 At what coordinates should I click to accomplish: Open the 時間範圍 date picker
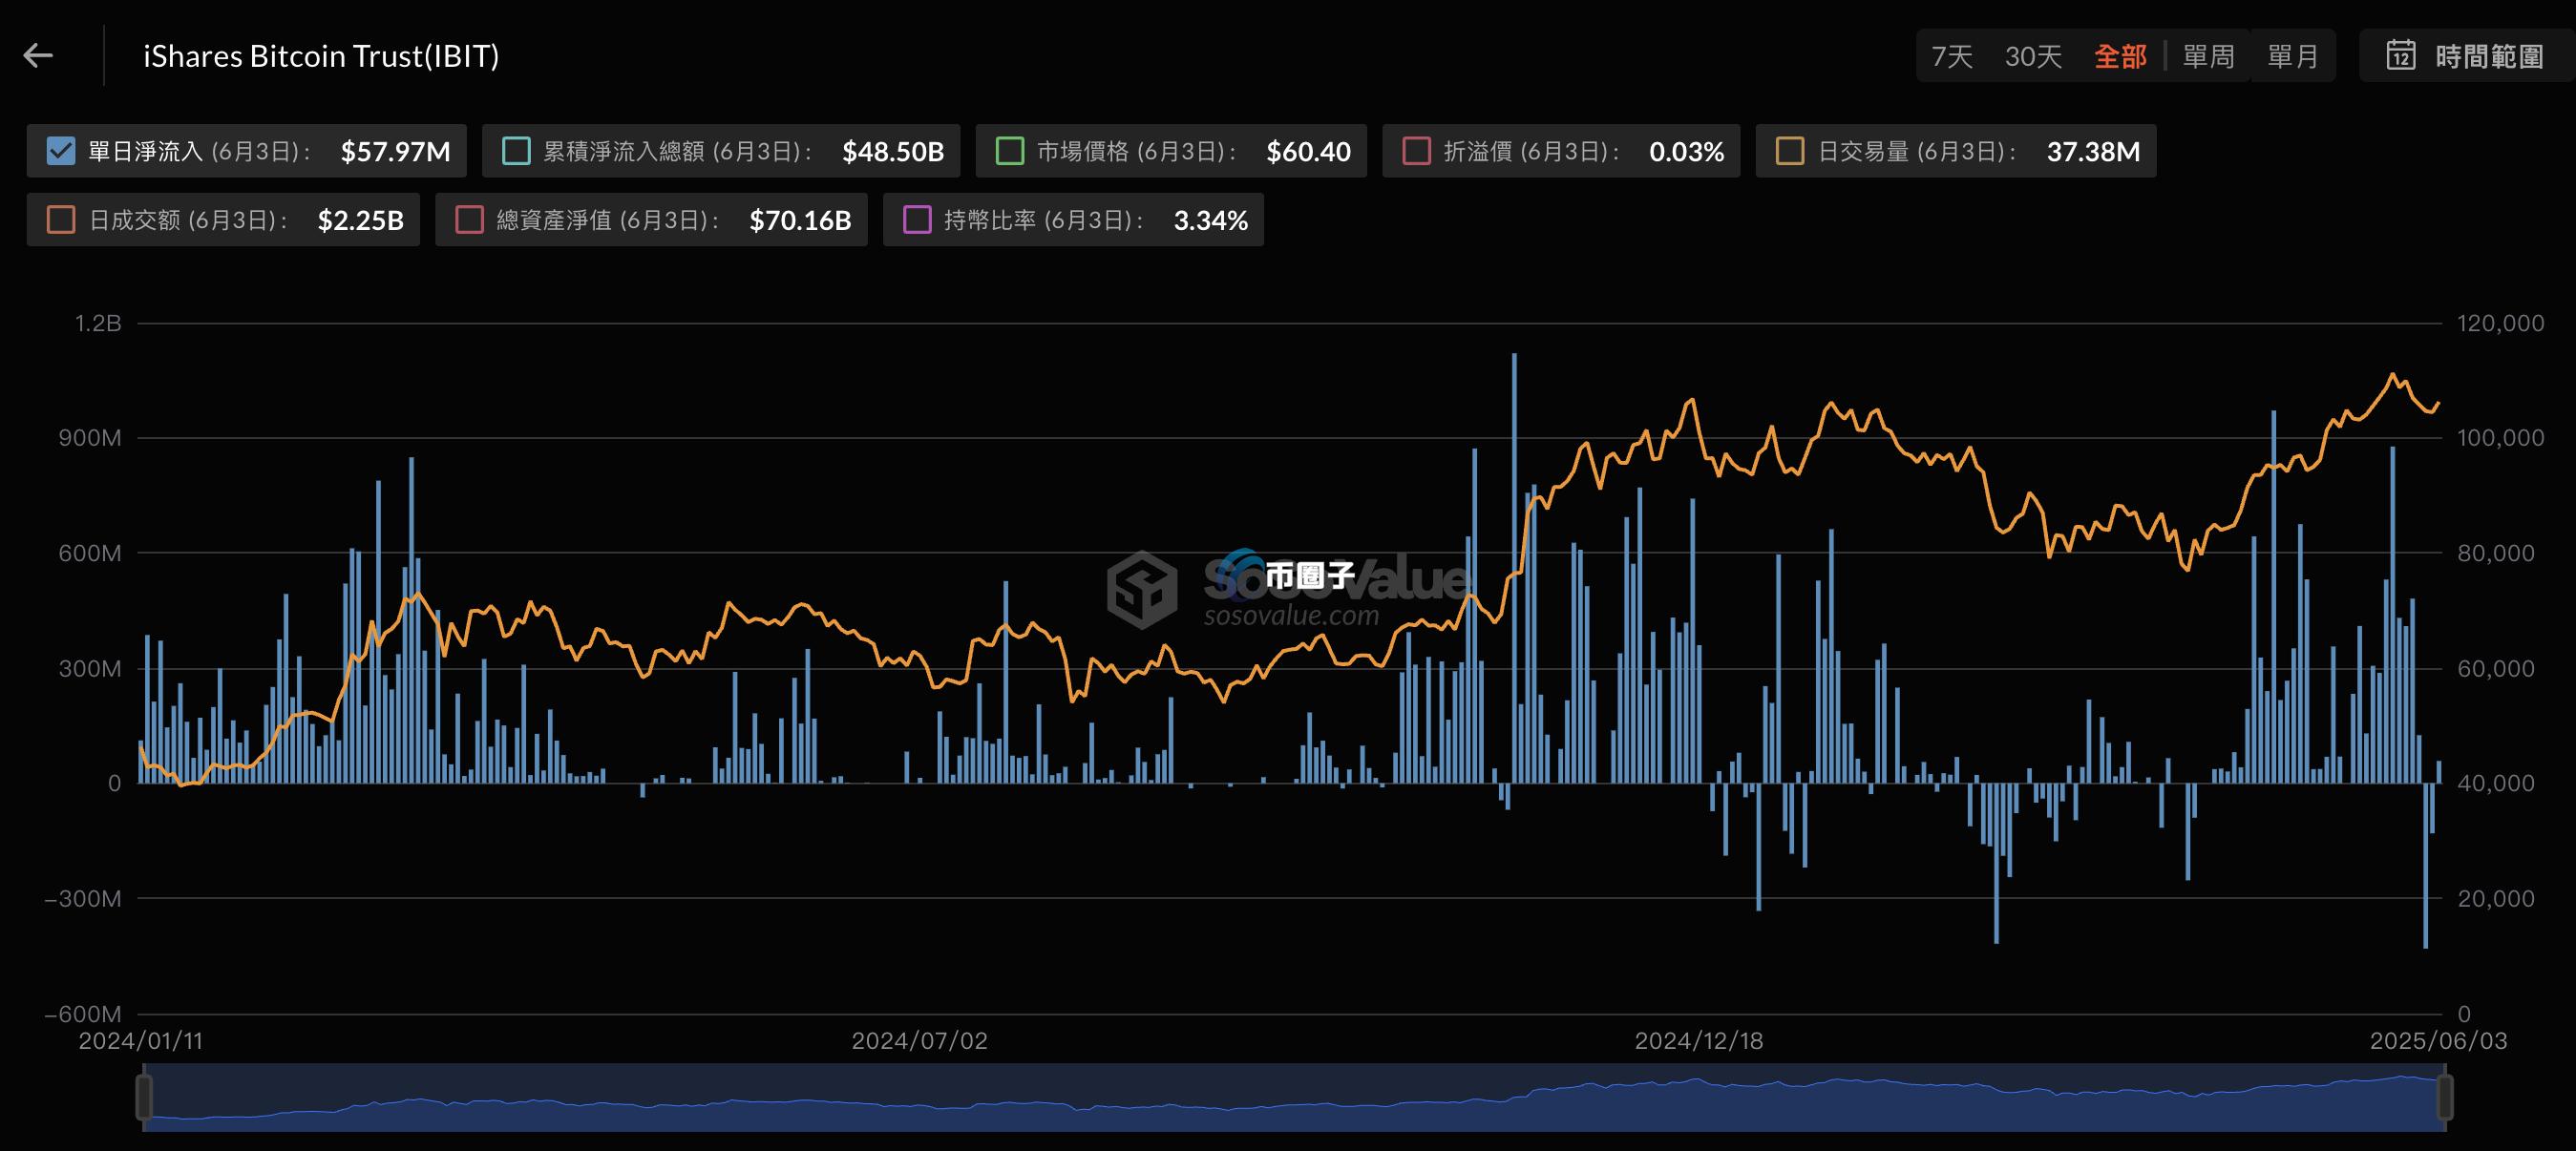click(2488, 56)
